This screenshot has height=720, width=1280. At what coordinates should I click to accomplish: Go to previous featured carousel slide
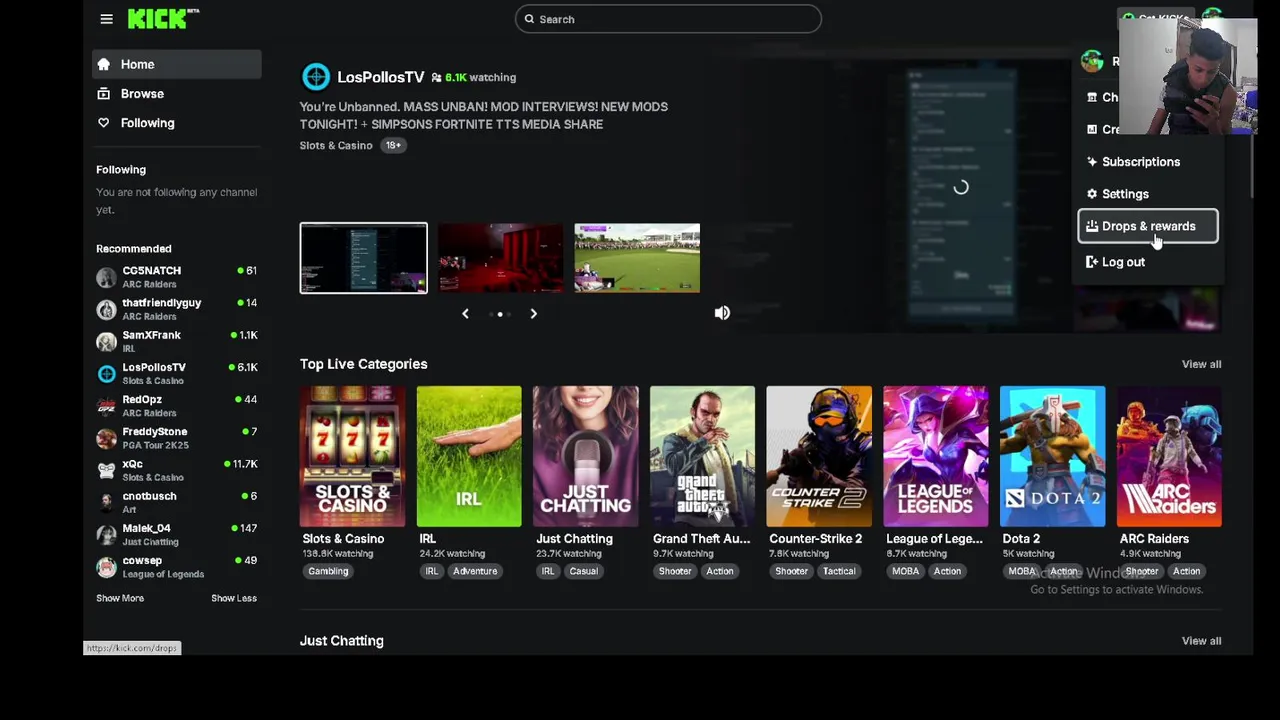pos(465,314)
